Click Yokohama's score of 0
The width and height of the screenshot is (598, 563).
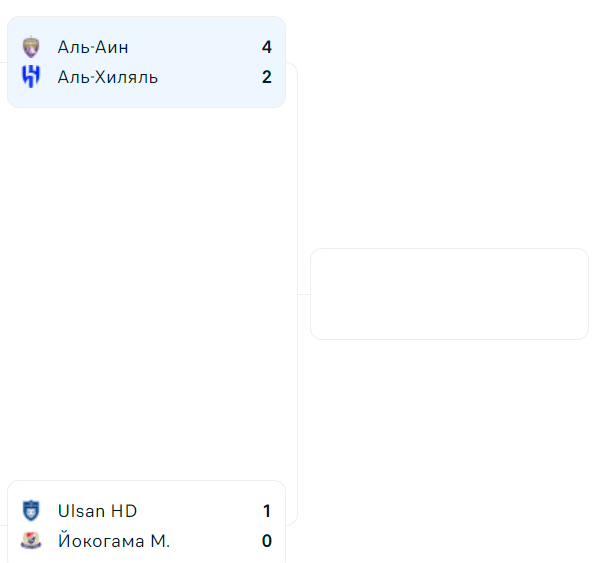[x=267, y=541]
